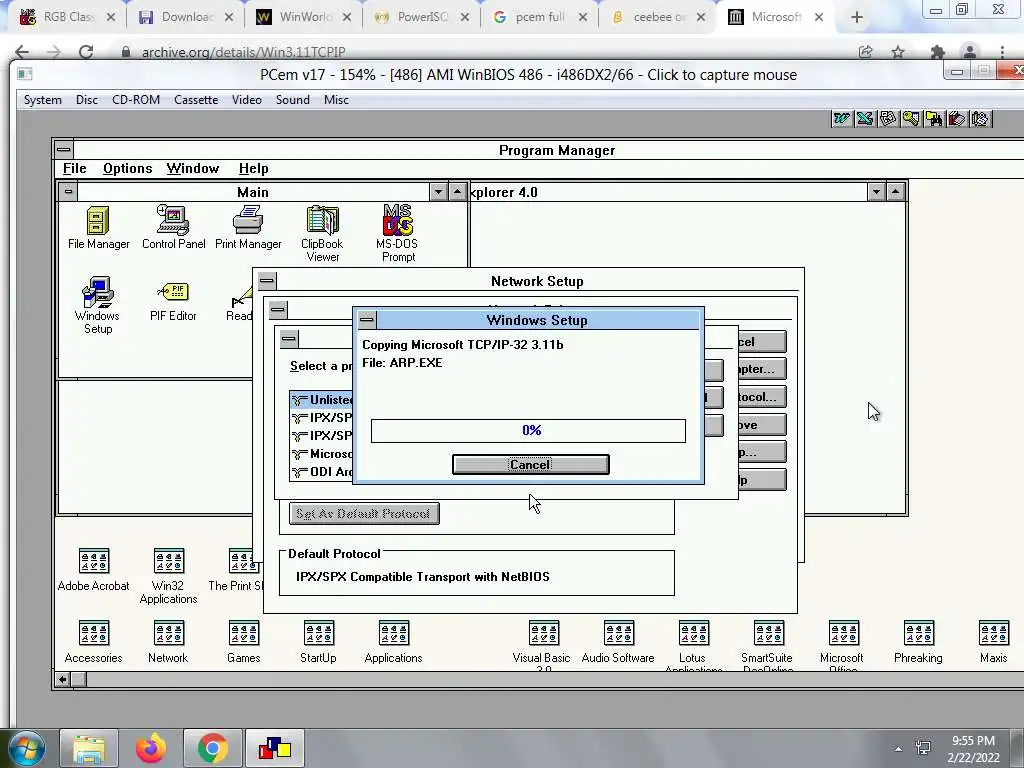Open Program Manager File menu
Screen dimensions: 1024x768
pyautogui.click(x=74, y=168)
